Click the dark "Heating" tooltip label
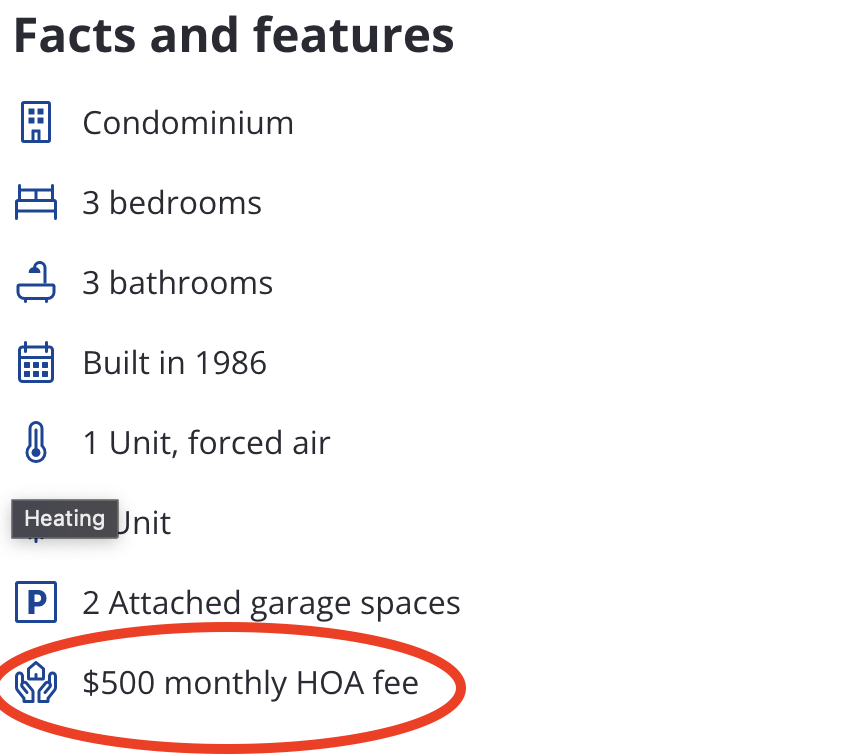 coord(65,519)
